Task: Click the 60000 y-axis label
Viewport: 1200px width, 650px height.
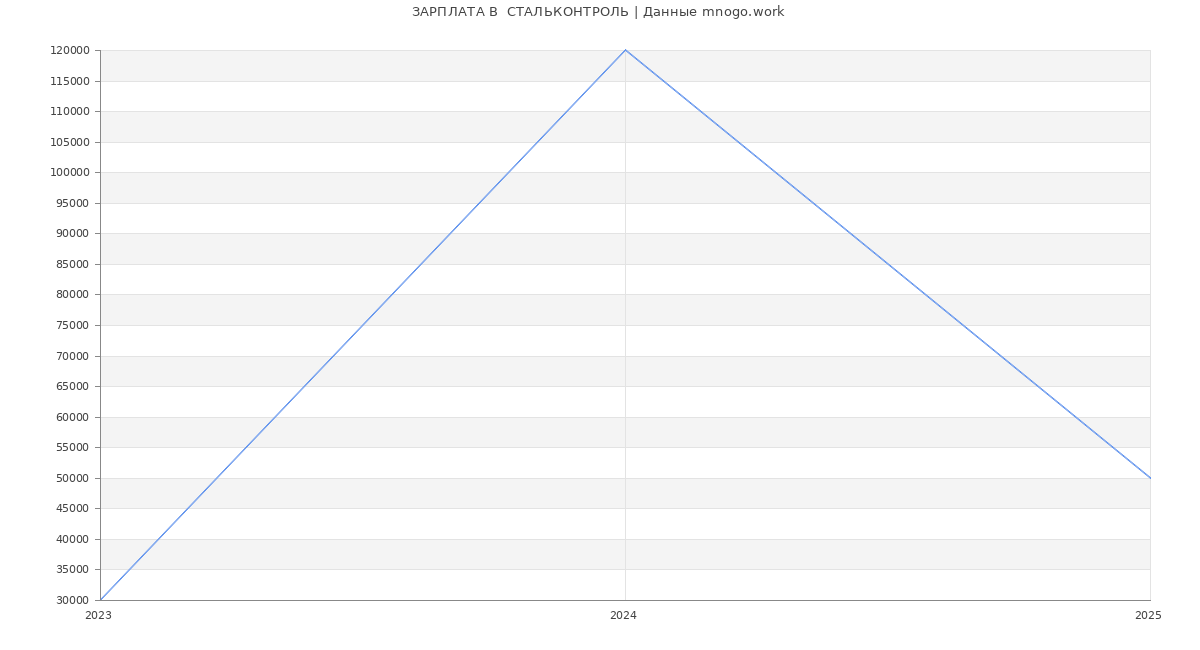Action: coord(73,417)
